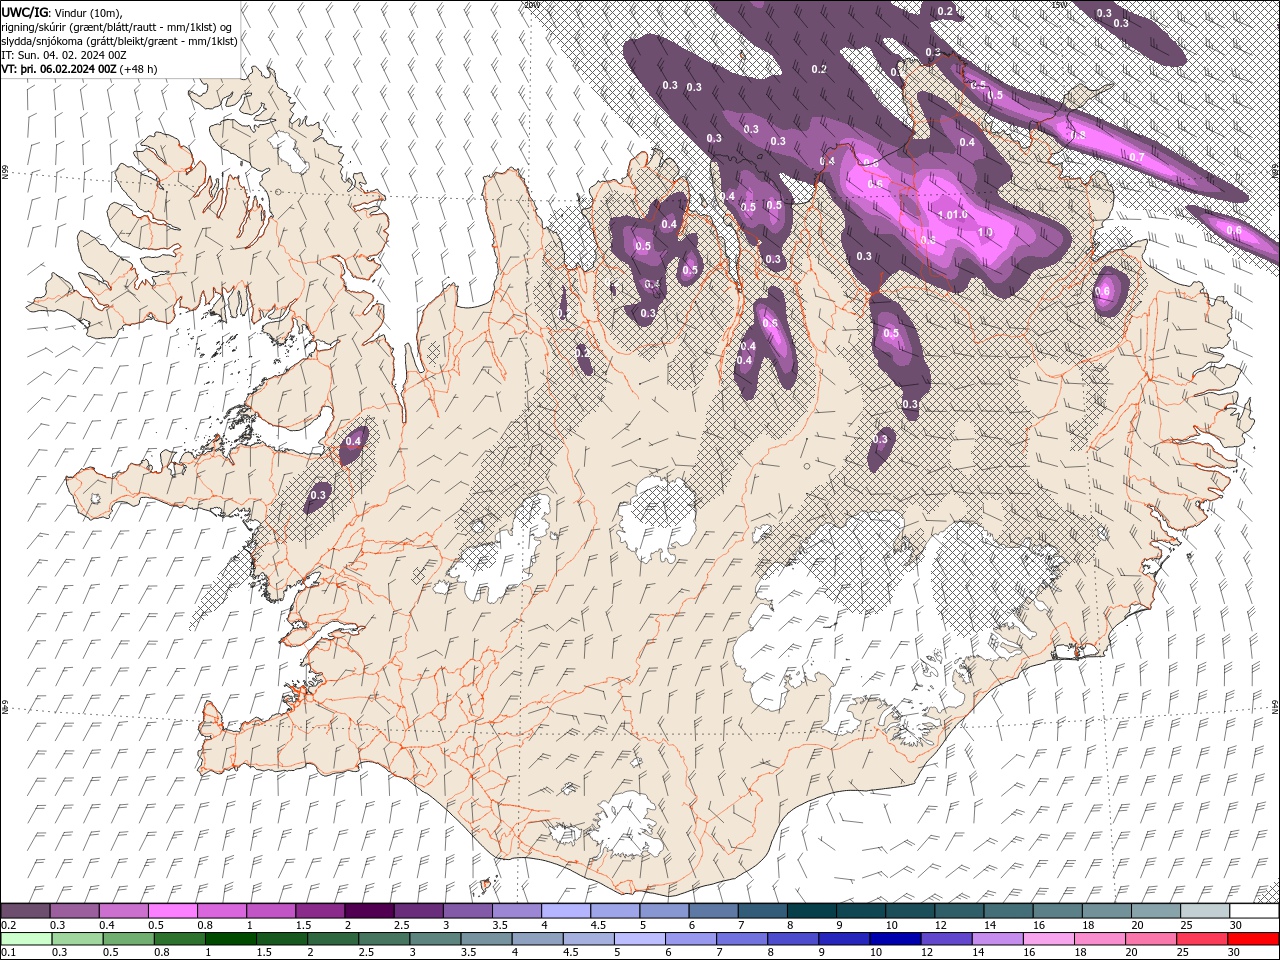Select the pale green rain swatch between 0.1 and 0.3
Image resolution: width=1280 pixels, height=960 pixels.
pos(26,939)
